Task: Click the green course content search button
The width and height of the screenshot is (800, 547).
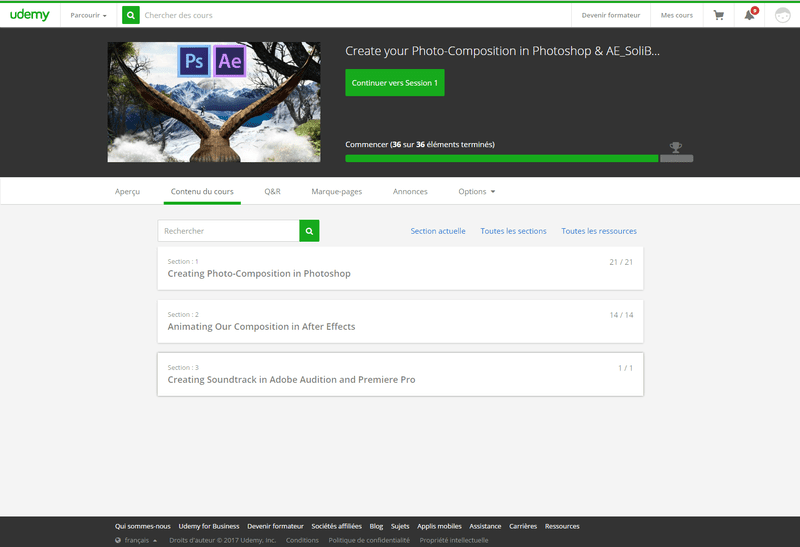Action: [x=309, y=231]
